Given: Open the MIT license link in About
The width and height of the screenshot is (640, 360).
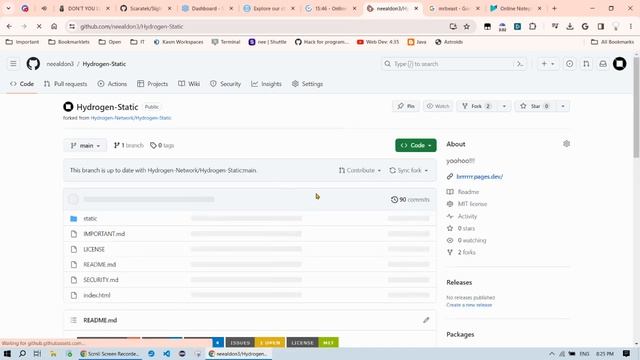Looking at the screenshot, I should coord(472,204).
